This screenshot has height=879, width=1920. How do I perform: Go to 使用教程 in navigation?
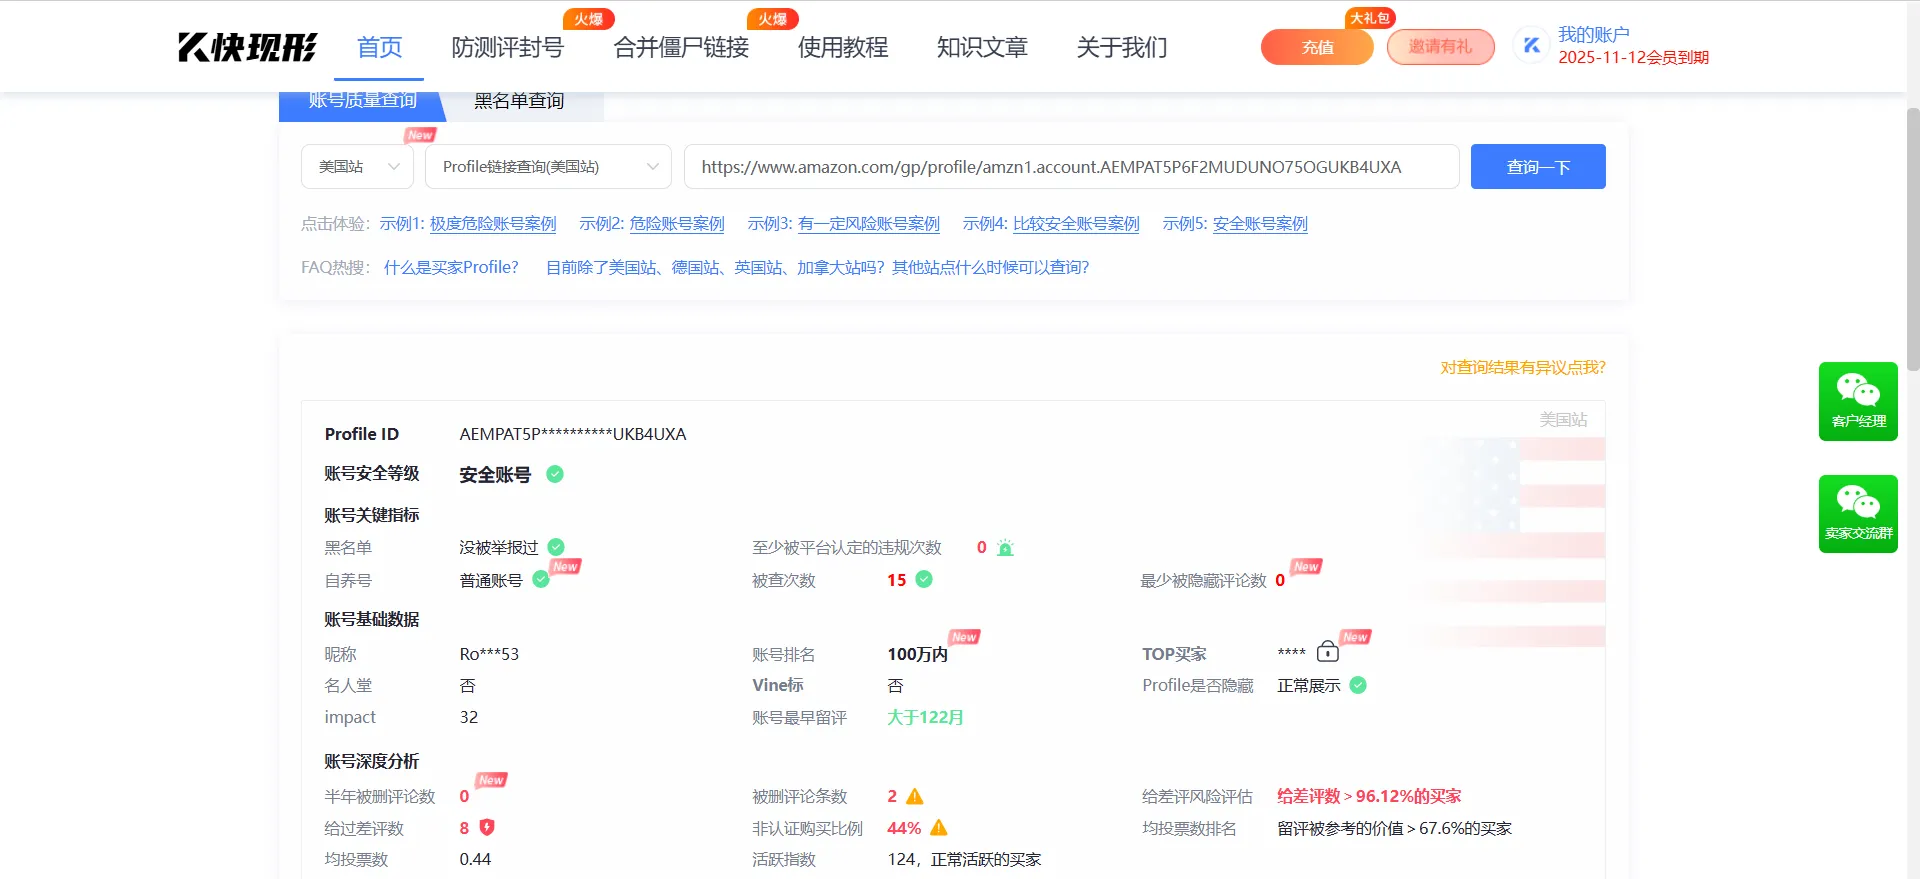[x=842, y=47]
